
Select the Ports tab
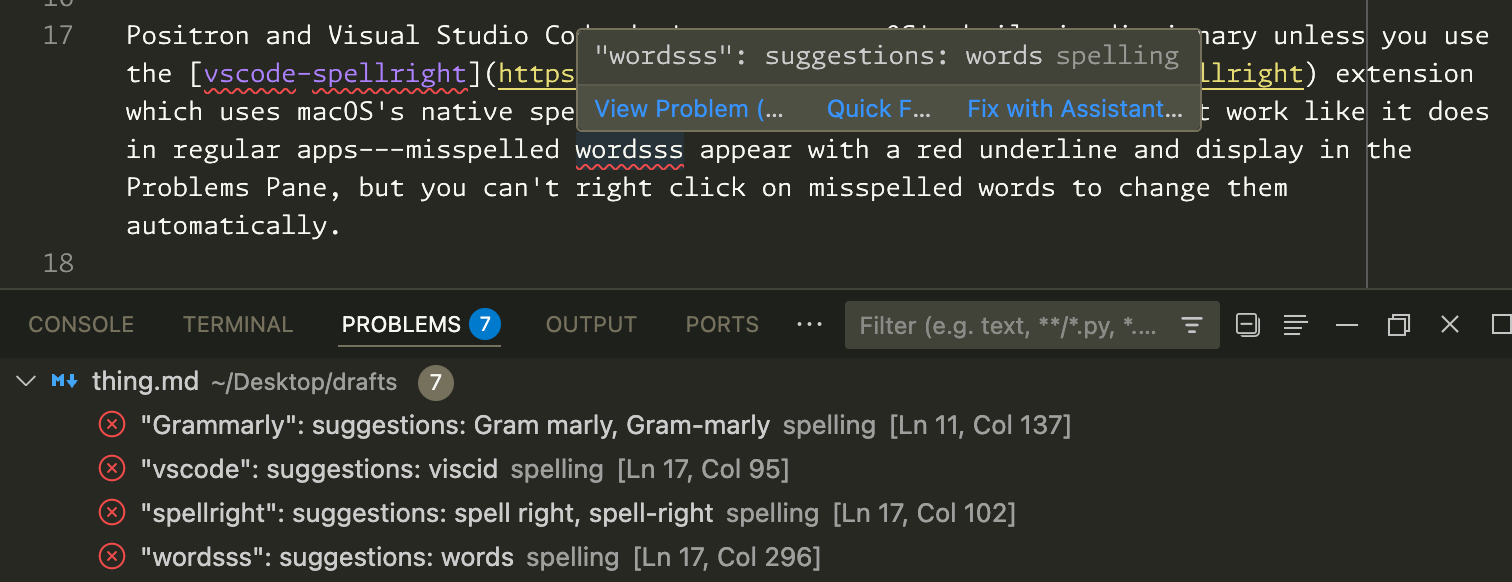(x=722, y=325)
